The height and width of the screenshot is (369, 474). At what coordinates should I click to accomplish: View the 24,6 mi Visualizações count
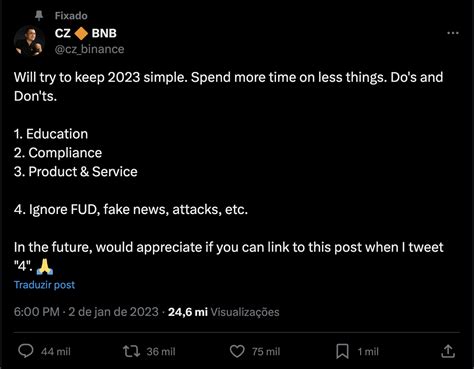click(224, 312)
